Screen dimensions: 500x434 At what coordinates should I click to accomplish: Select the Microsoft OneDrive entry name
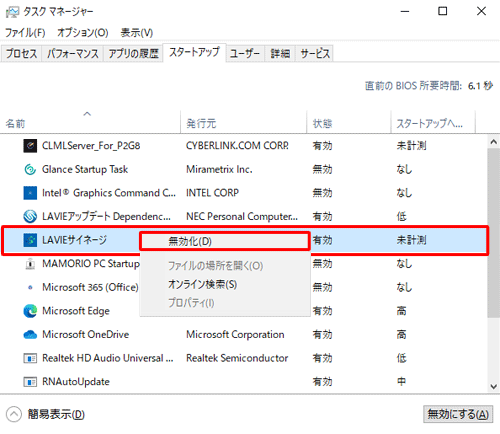pos(86,335)
